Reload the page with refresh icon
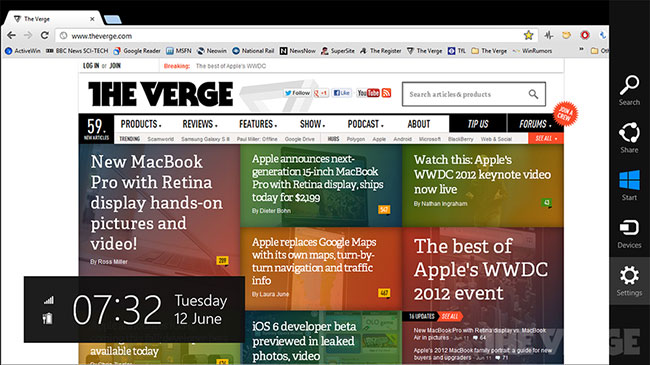The image size is (650, 365). point(45,36)
